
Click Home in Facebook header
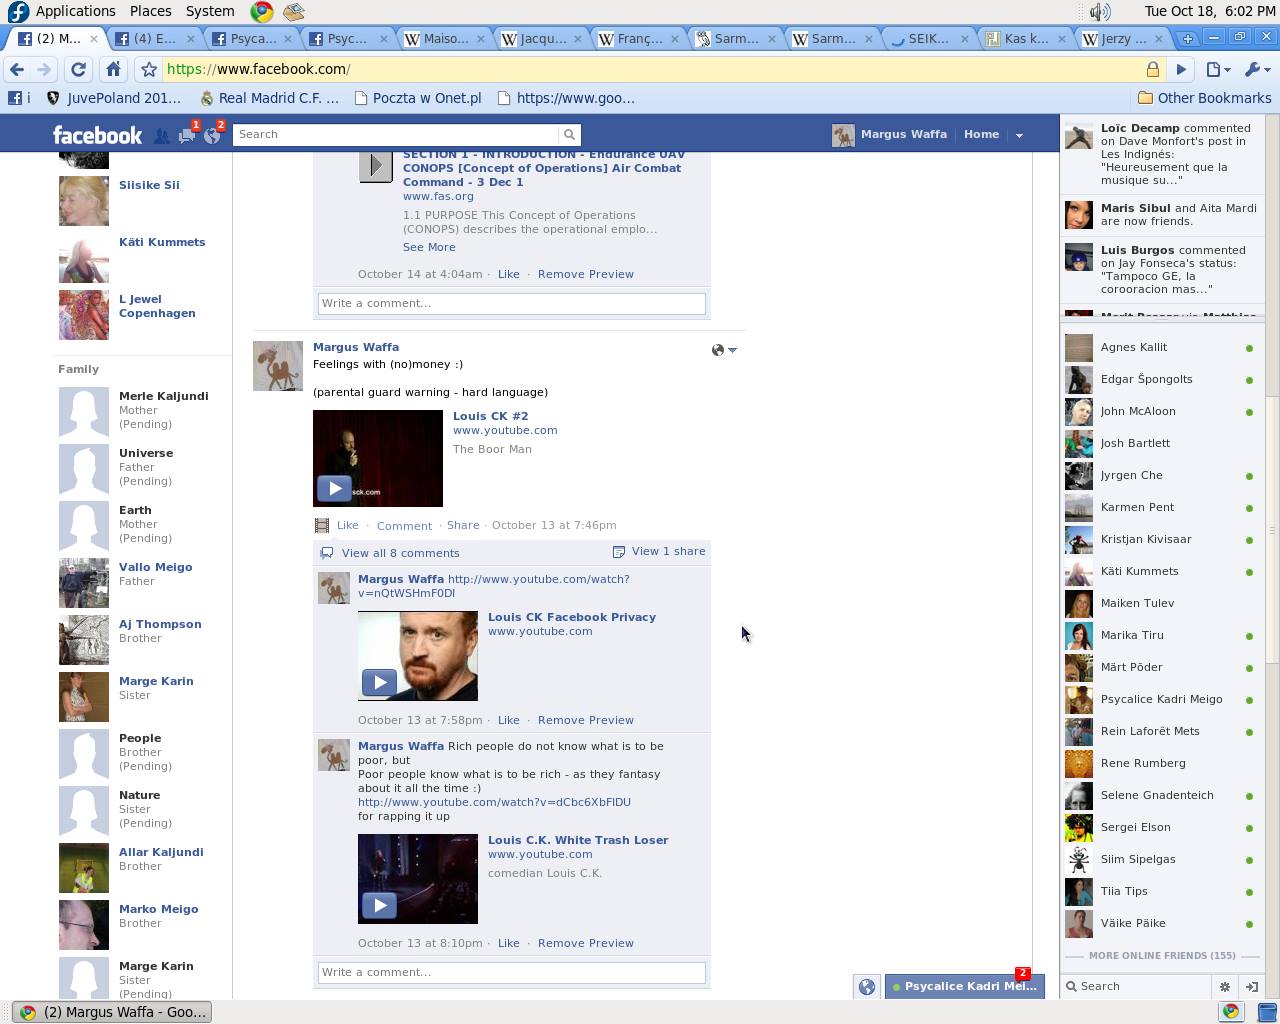981,134
